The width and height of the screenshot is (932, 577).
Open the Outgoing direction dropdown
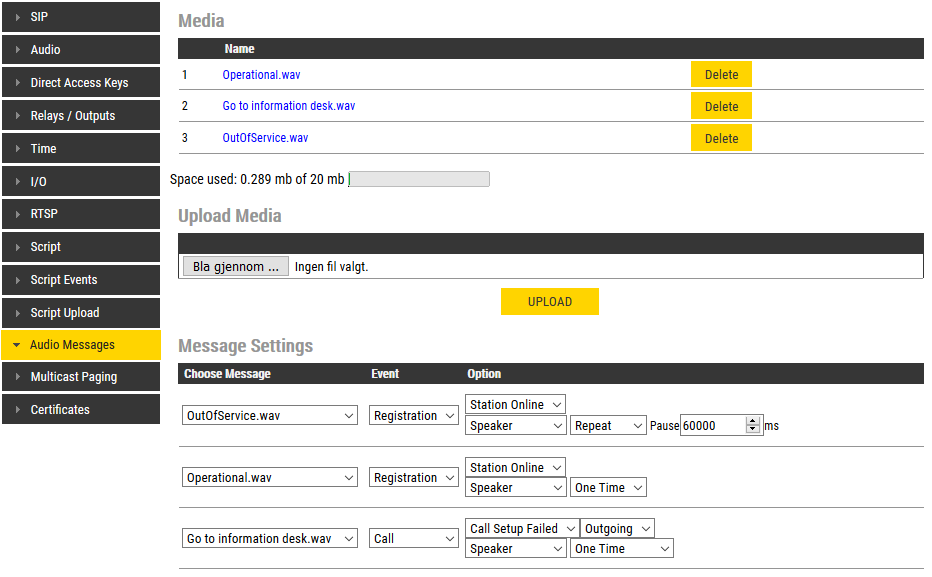617,529
